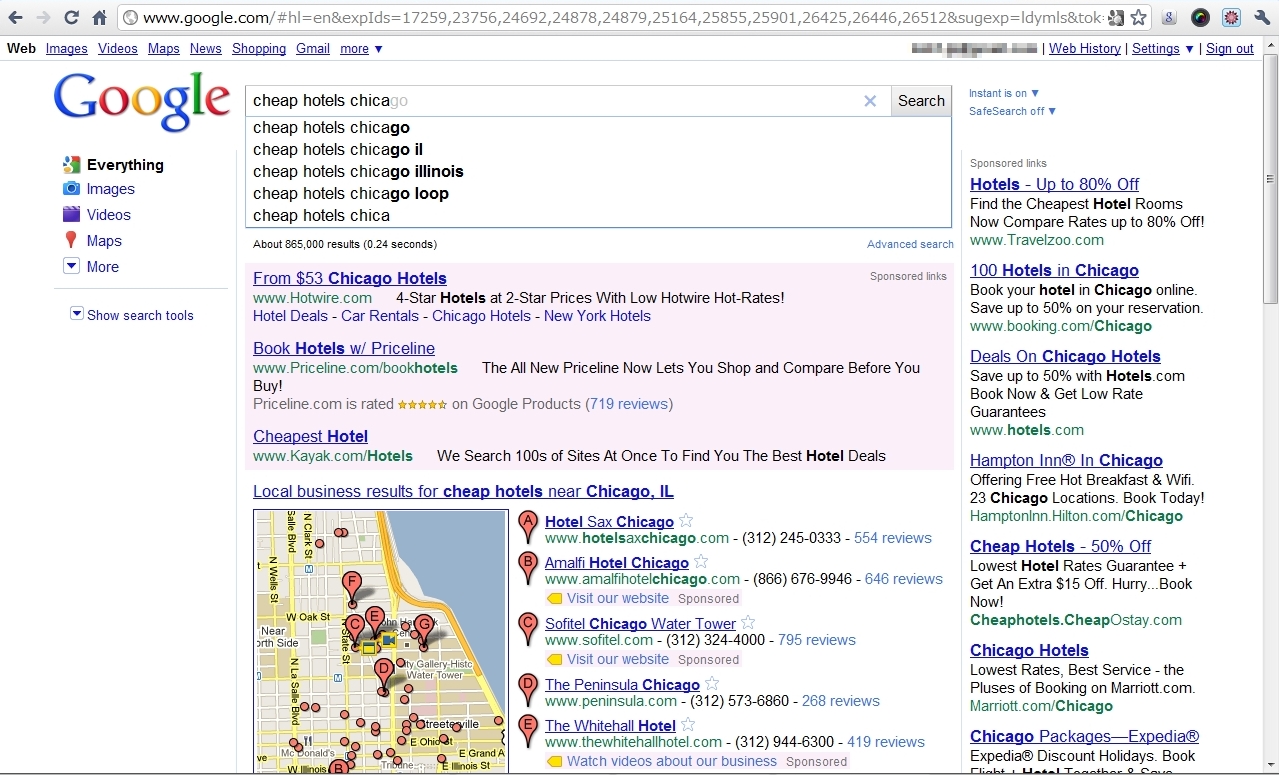
Task: Open the Cheapest Hotel Kayak ad
Action: point(310,436)
